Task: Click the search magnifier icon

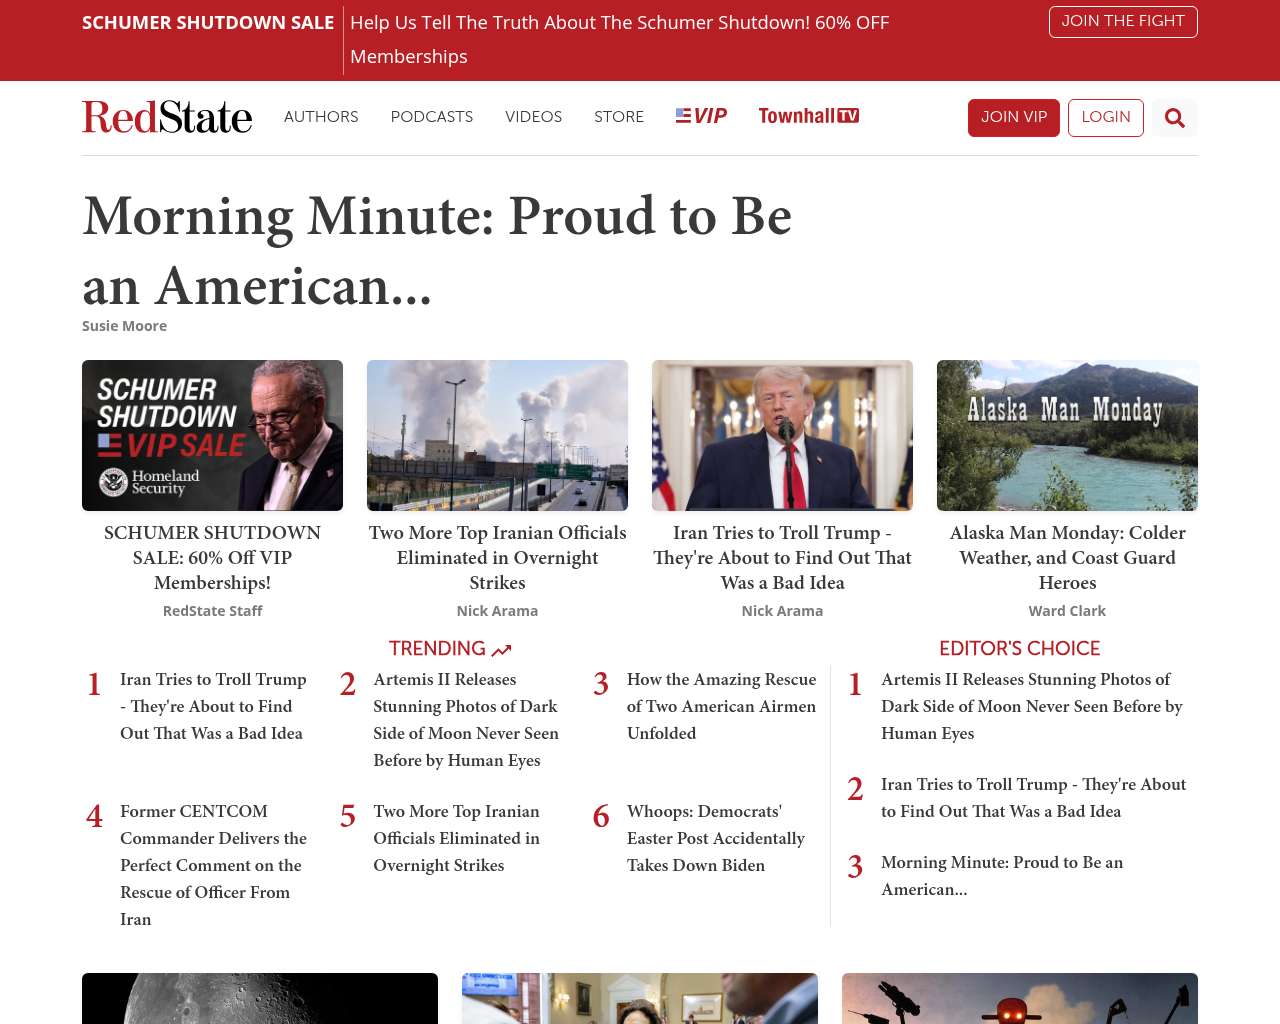Action: [x=1174, y=118]
